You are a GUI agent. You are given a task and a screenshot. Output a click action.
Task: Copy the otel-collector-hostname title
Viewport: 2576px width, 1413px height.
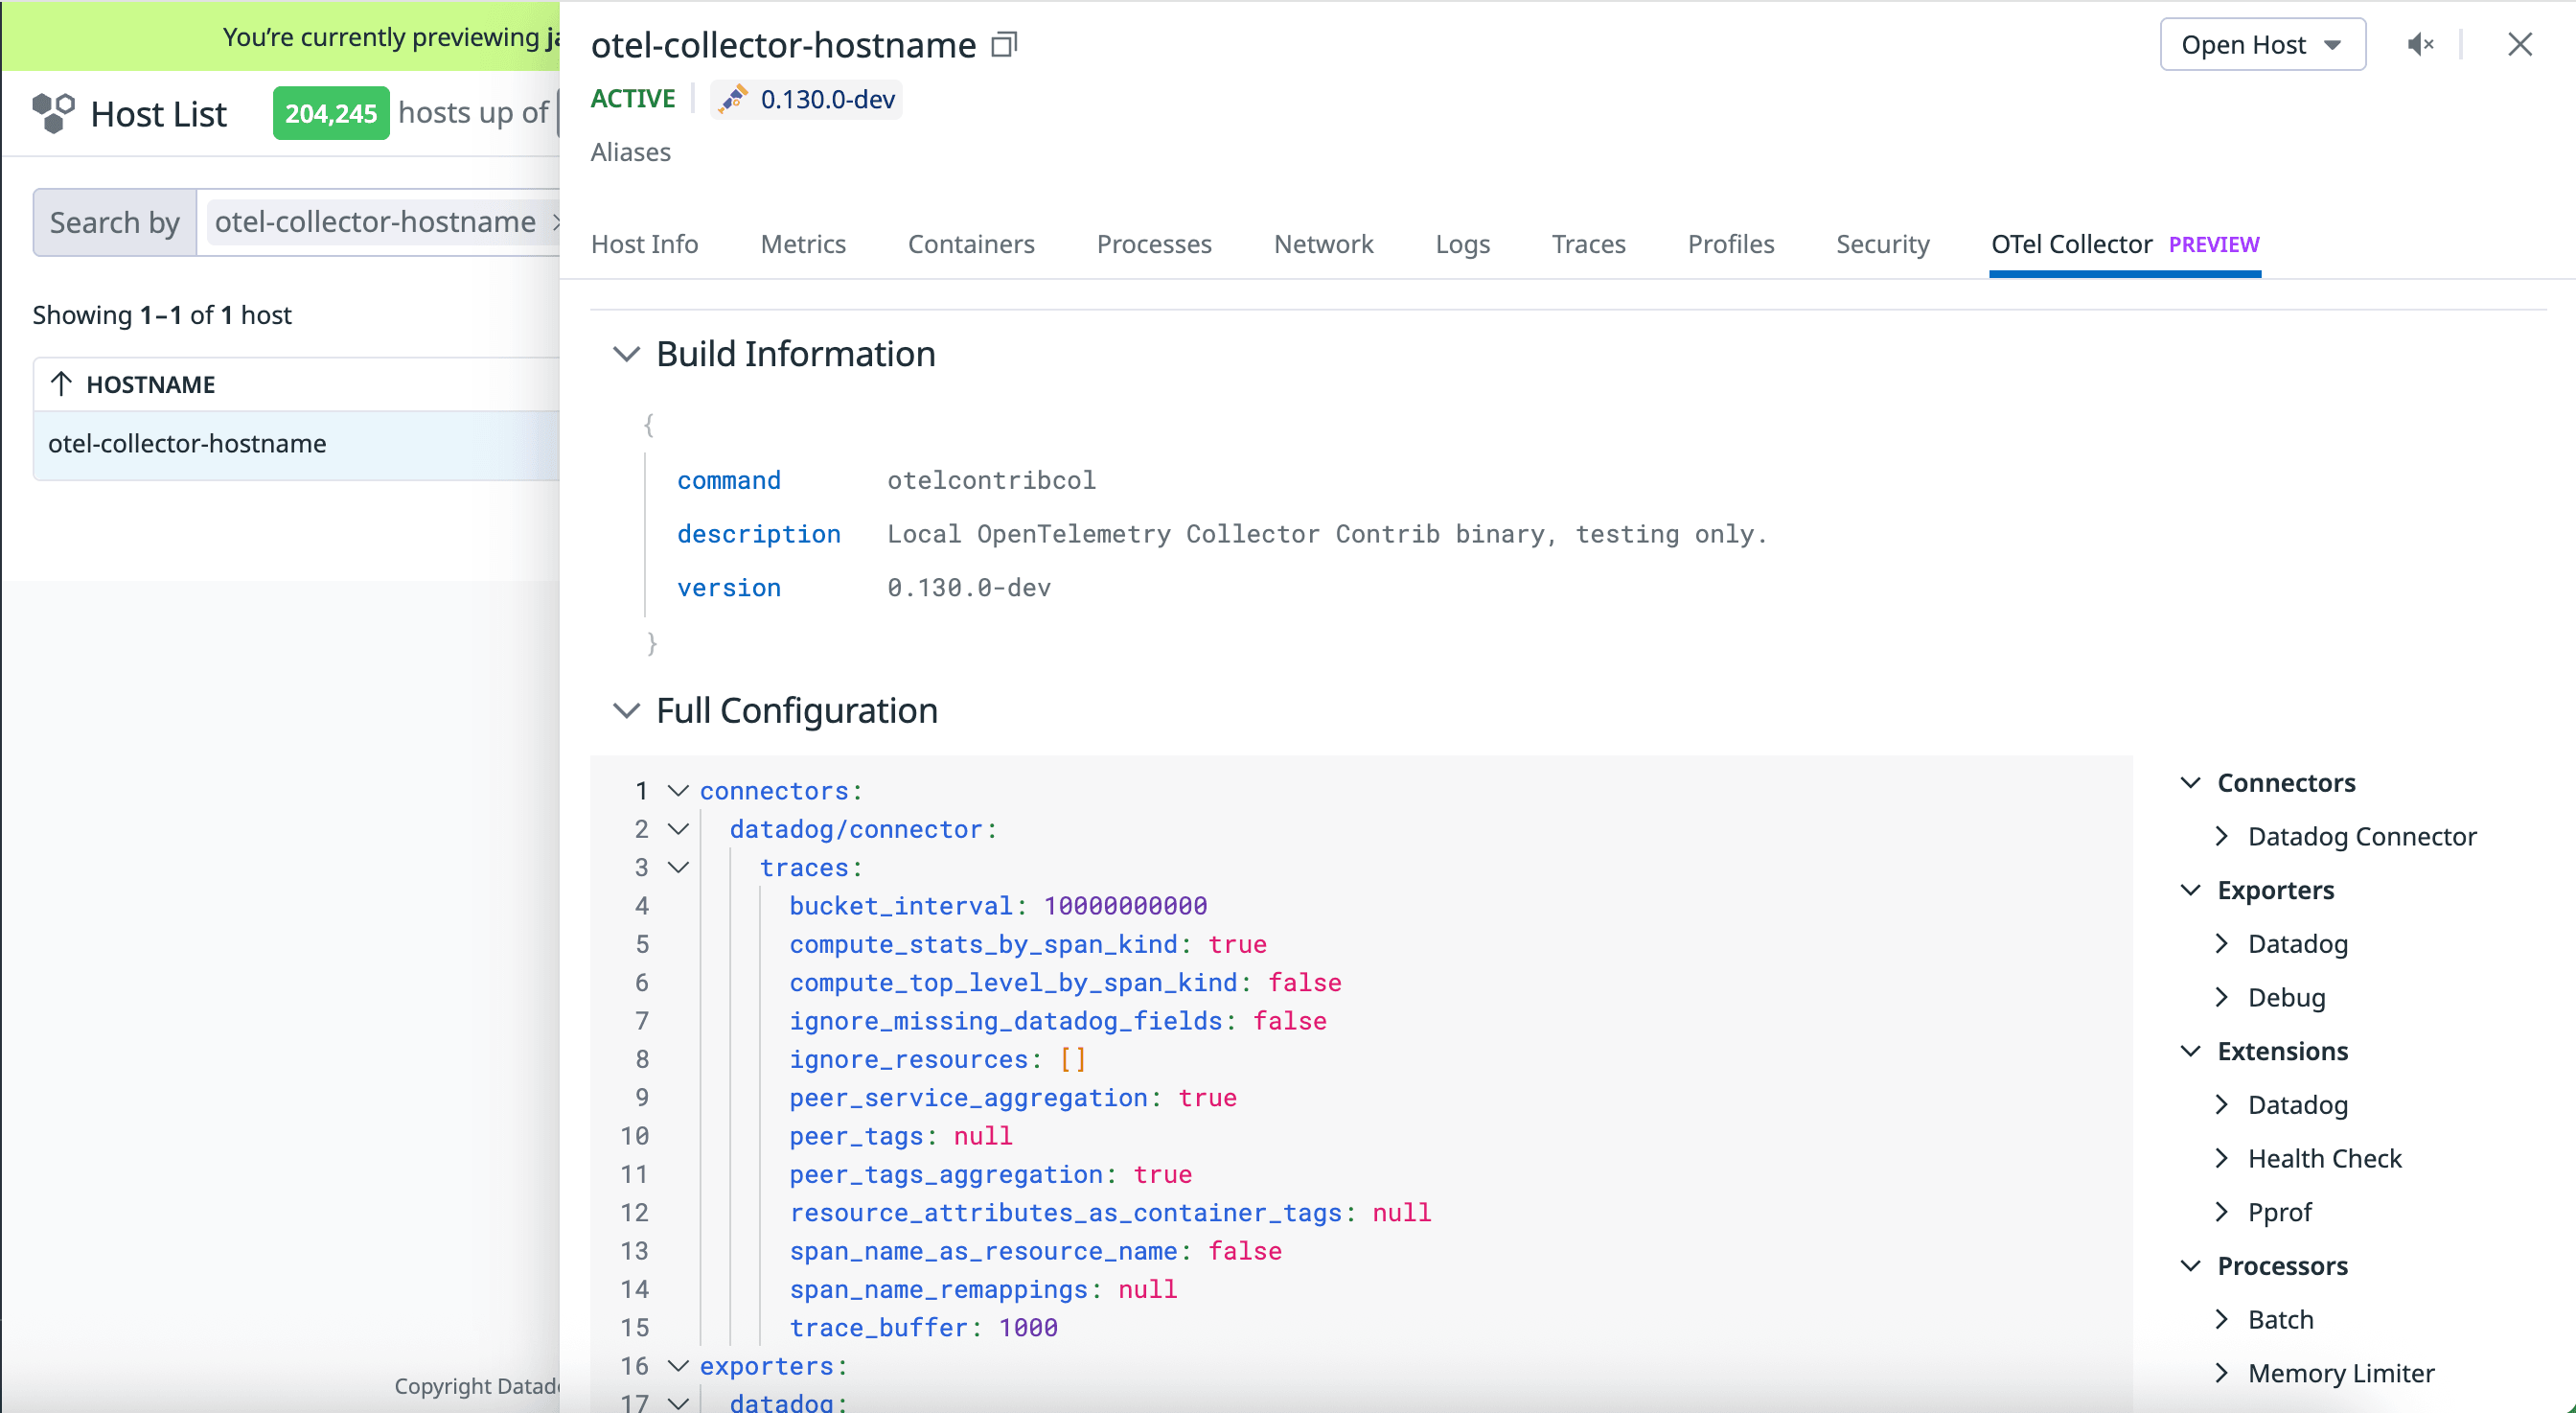click(x=1004, y=45)
